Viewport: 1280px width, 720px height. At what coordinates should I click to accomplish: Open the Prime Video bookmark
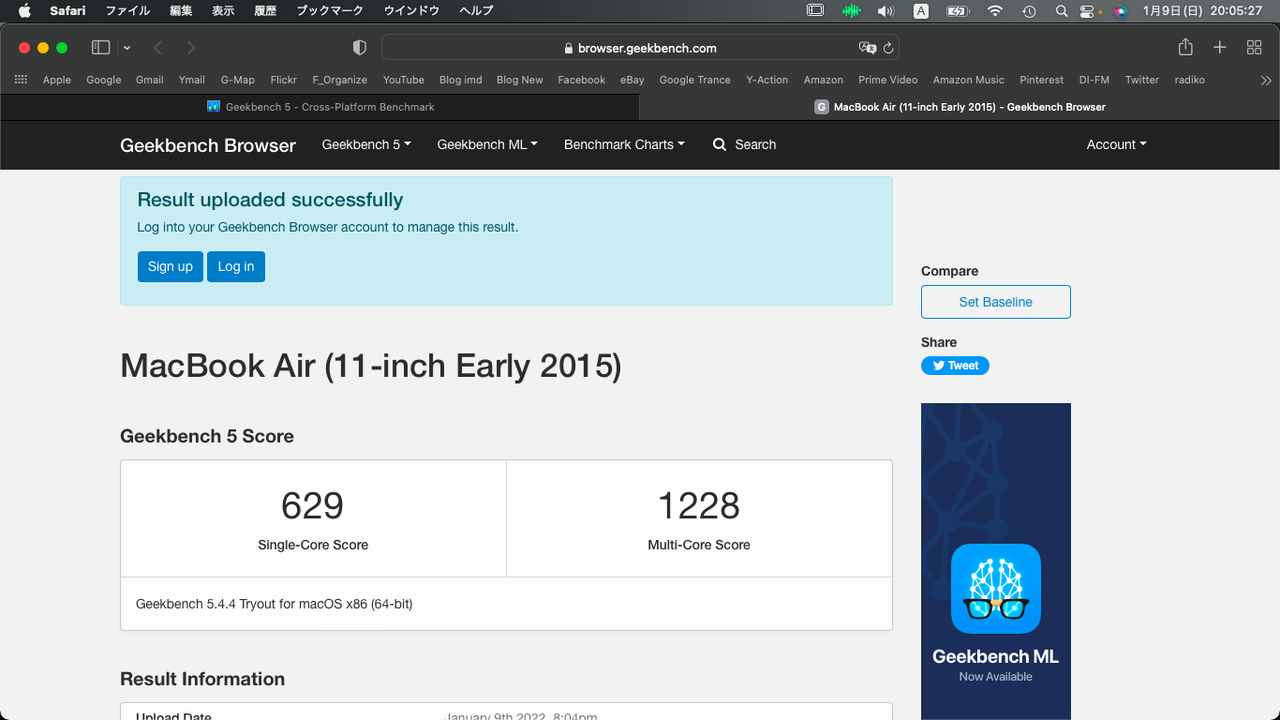tap(888, 80)
